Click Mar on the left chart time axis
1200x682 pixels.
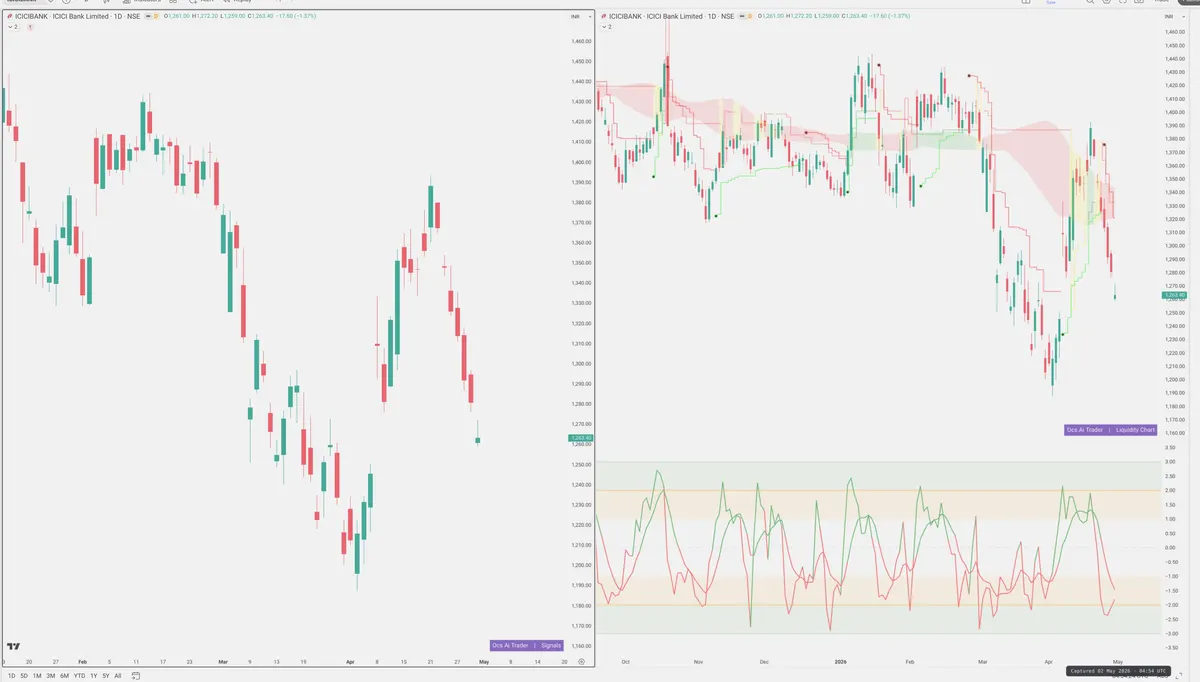coord(224,662)
